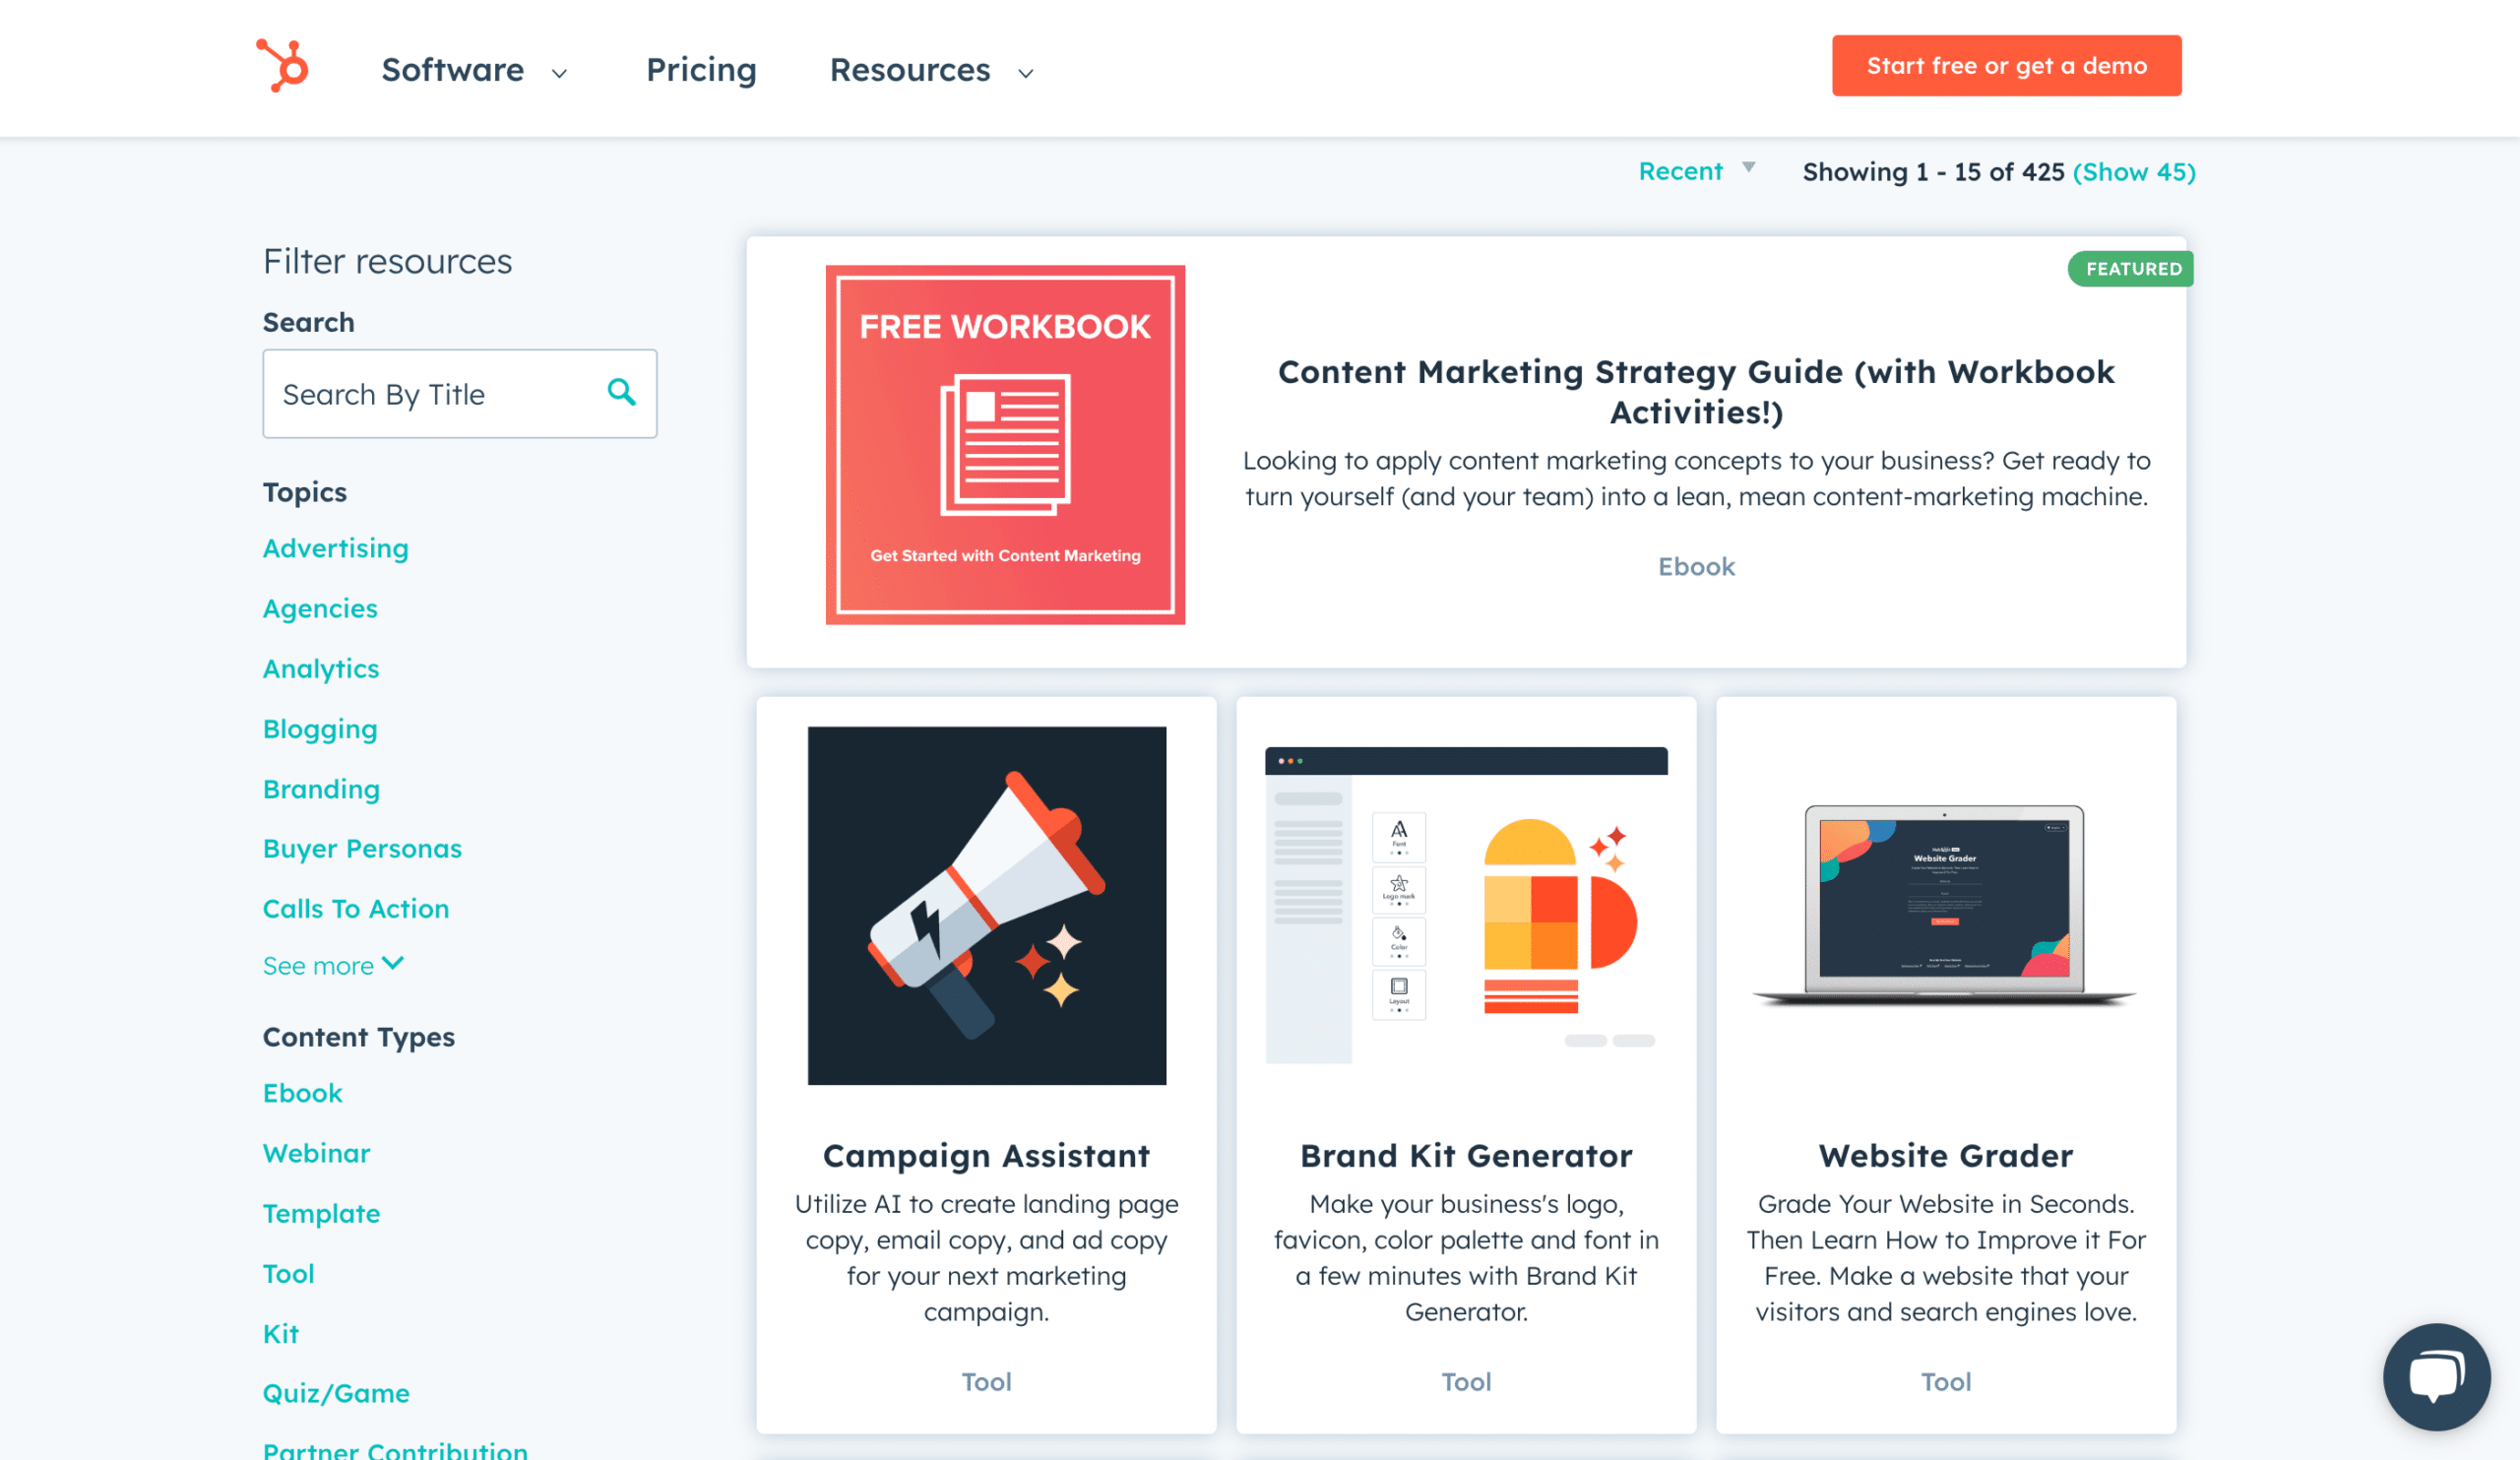Filter by Advertising topic

336,548
